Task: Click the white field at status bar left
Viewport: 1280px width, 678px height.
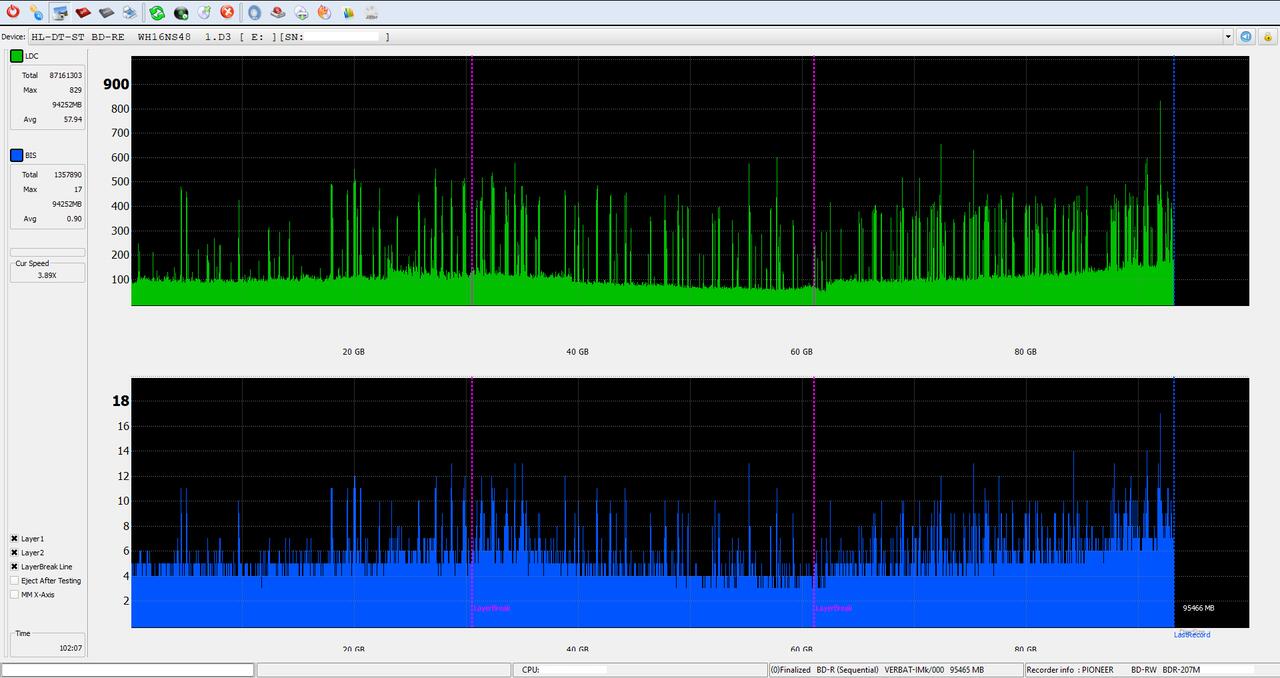Action: pos(128,670)
